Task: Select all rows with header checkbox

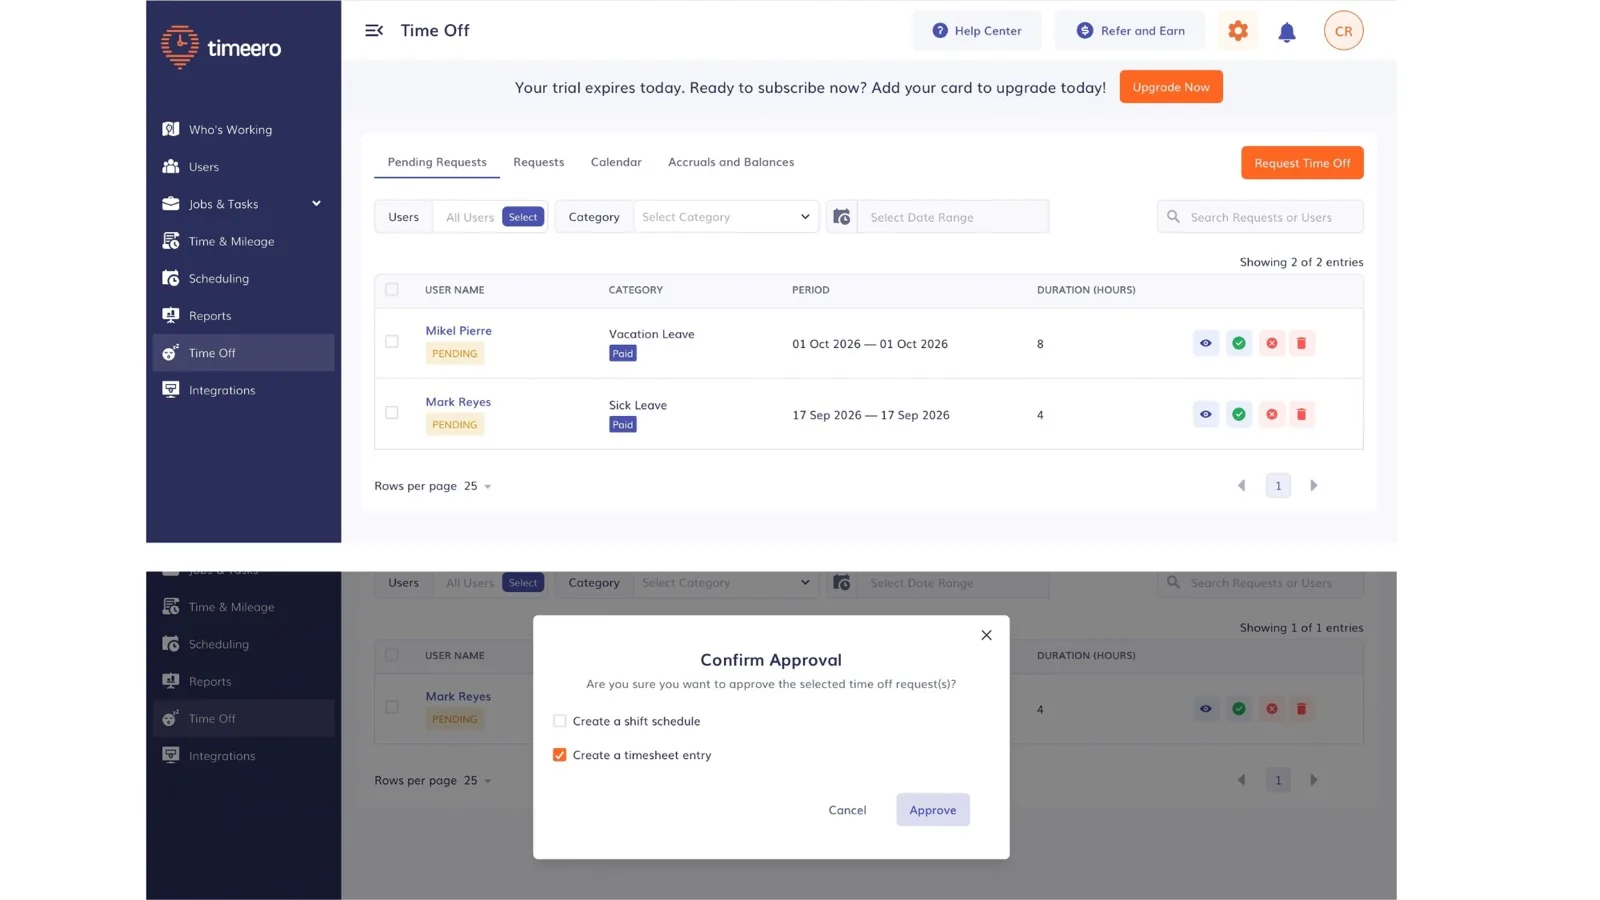Action: click(x=392, y=290)
